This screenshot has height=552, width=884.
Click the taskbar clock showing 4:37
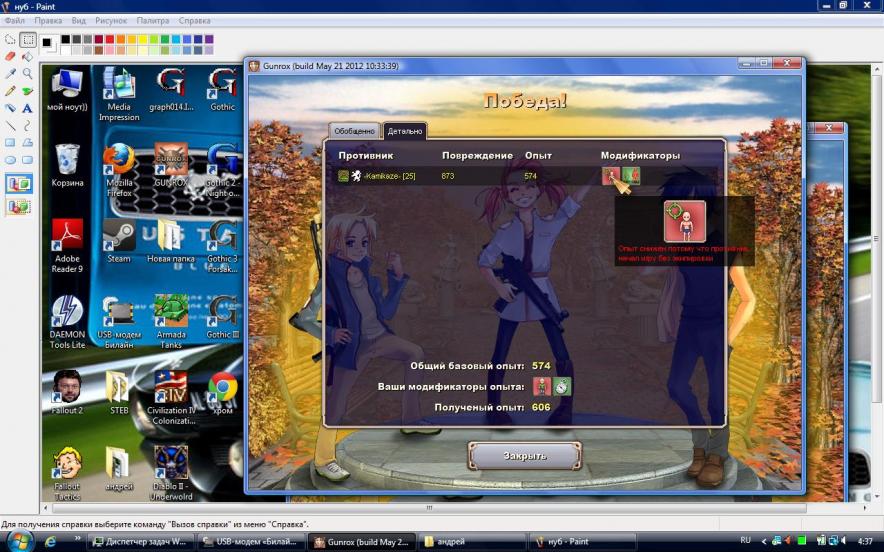click(x=864, y=541)
